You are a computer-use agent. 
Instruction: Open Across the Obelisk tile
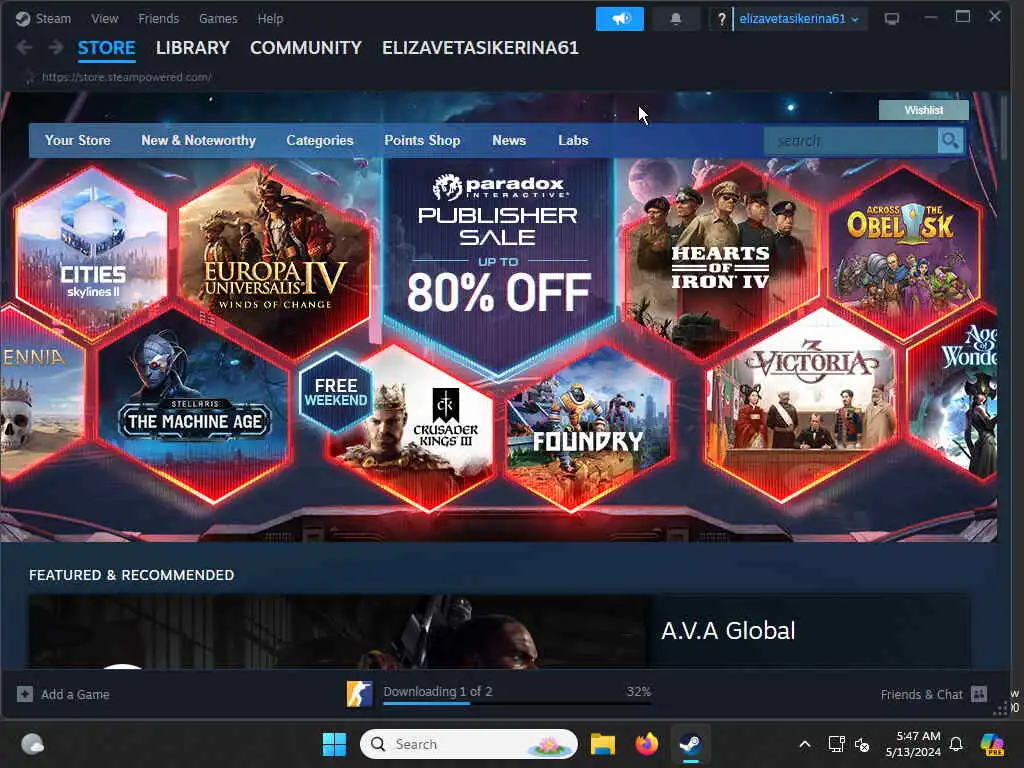point(903,253)
